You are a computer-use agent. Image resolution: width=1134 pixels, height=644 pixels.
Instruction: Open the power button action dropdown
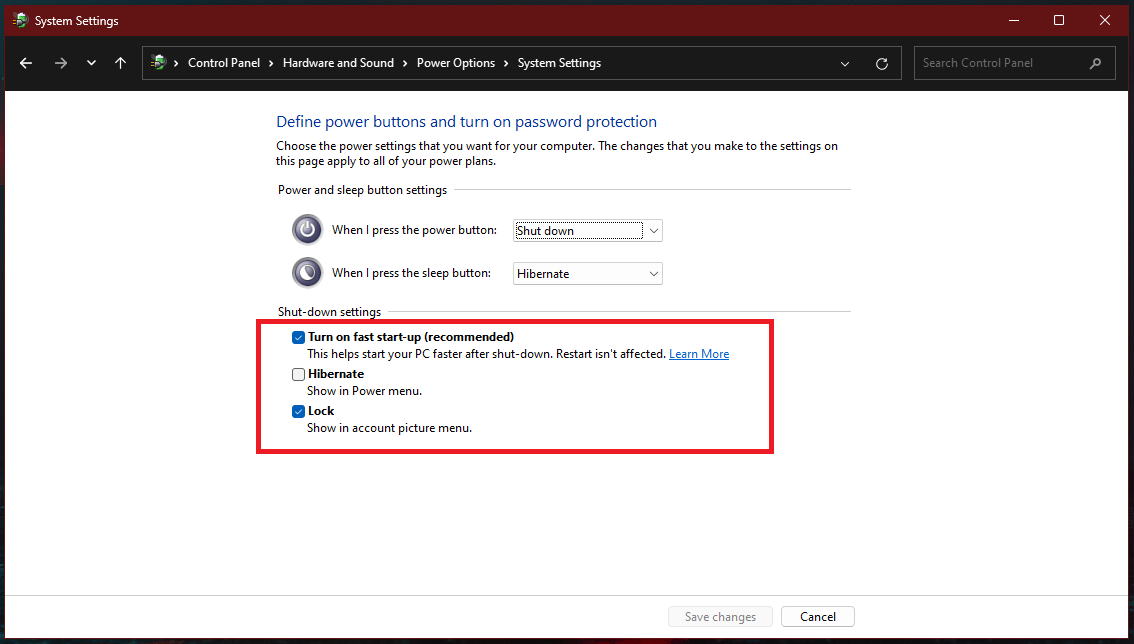[x=587, y=231]
